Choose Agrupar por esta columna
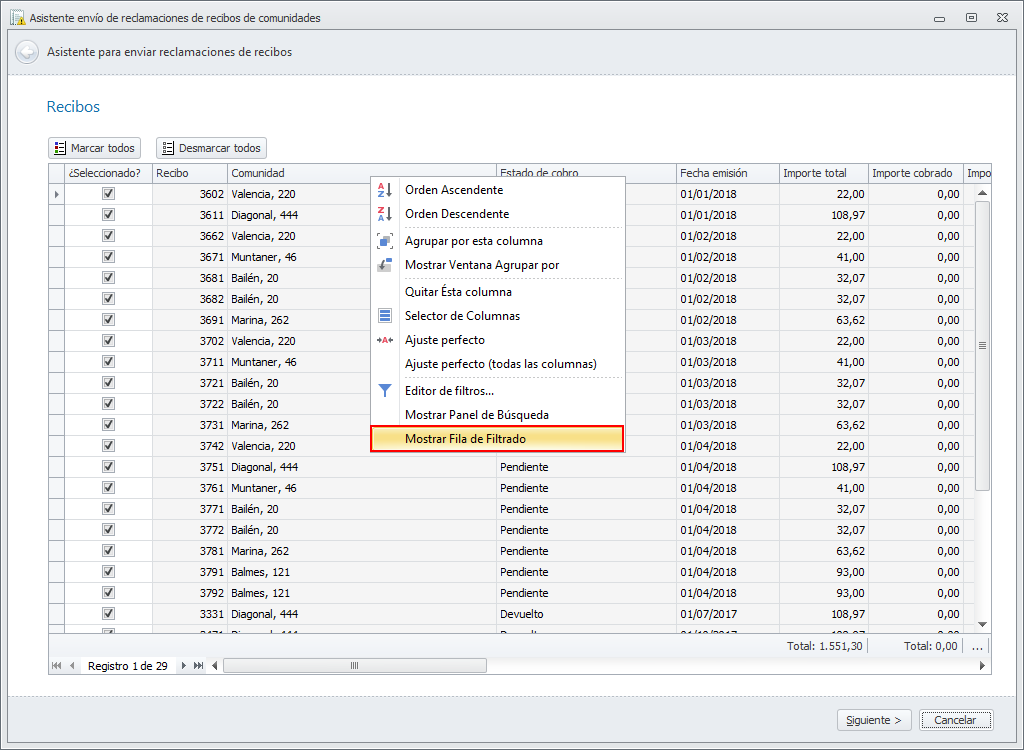This screenshot has width=1024, height=750. 498,241
